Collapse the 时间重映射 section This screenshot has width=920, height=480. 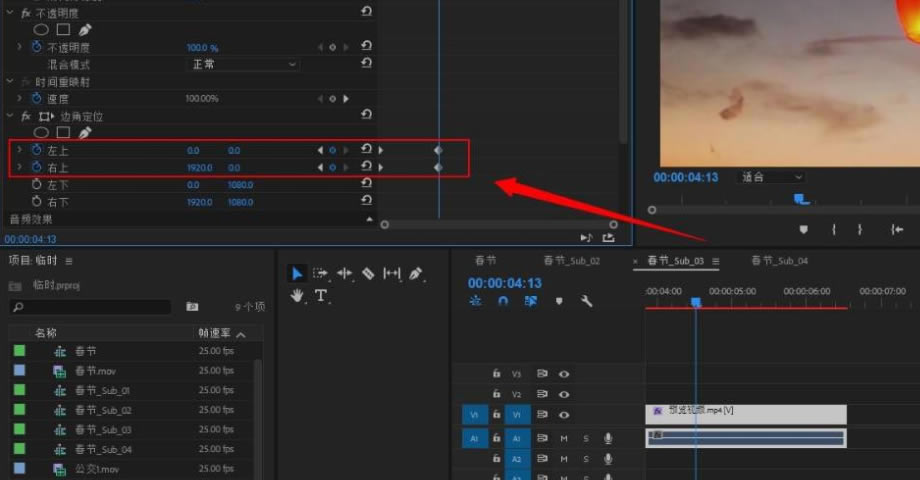click(x=10, y=81)
